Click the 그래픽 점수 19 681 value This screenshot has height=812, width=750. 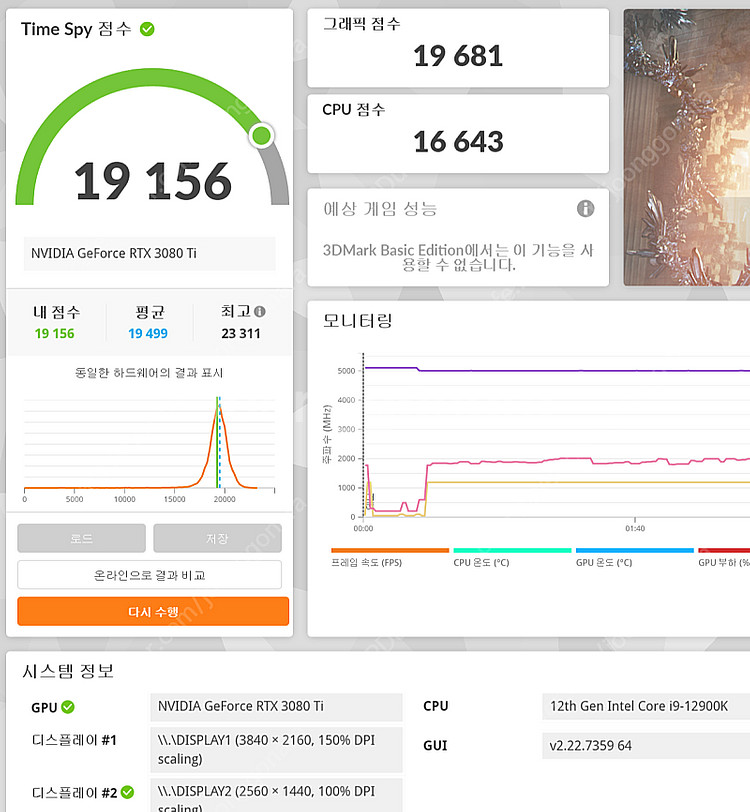coord(458,56)
